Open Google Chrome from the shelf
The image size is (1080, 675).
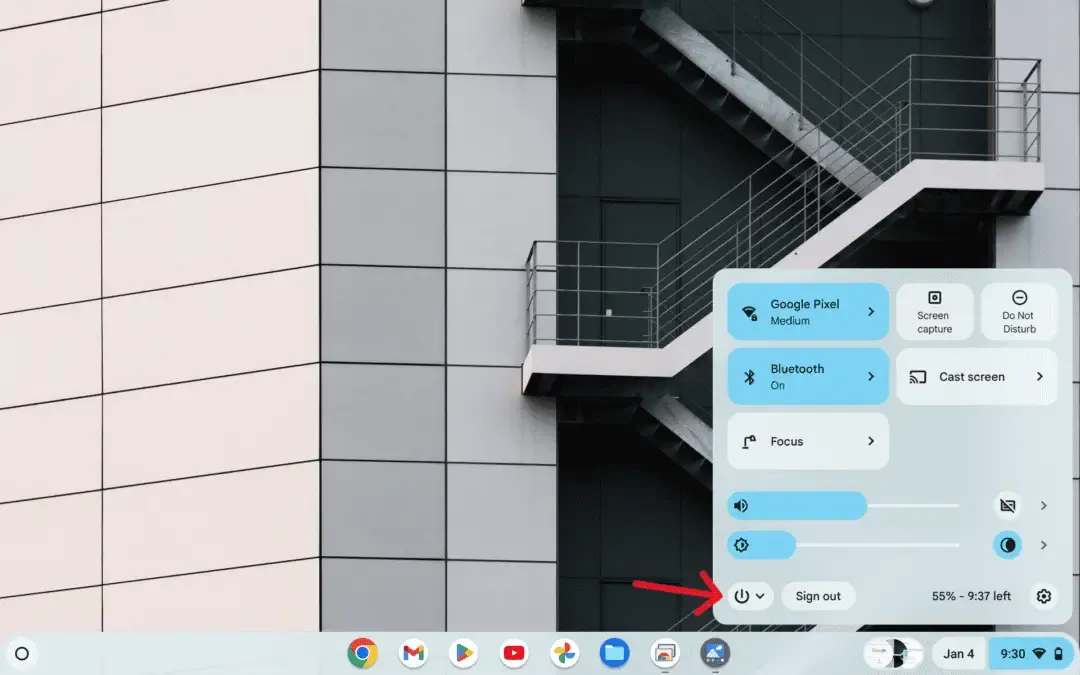coord(362,653)
